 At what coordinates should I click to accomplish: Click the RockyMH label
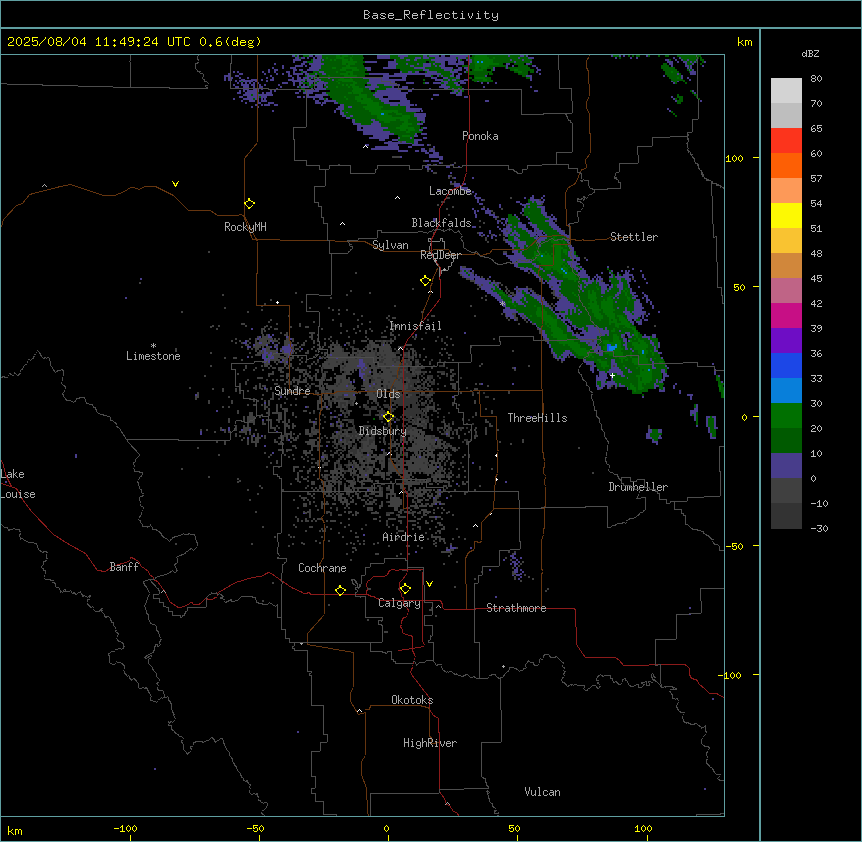245,227
